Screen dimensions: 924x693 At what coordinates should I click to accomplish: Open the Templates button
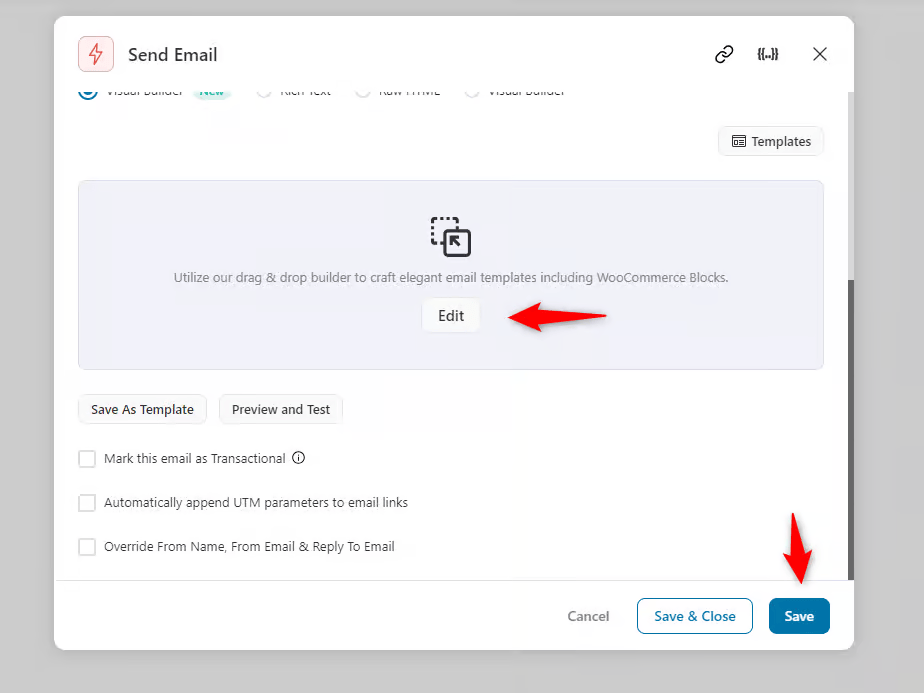[771, 141]
